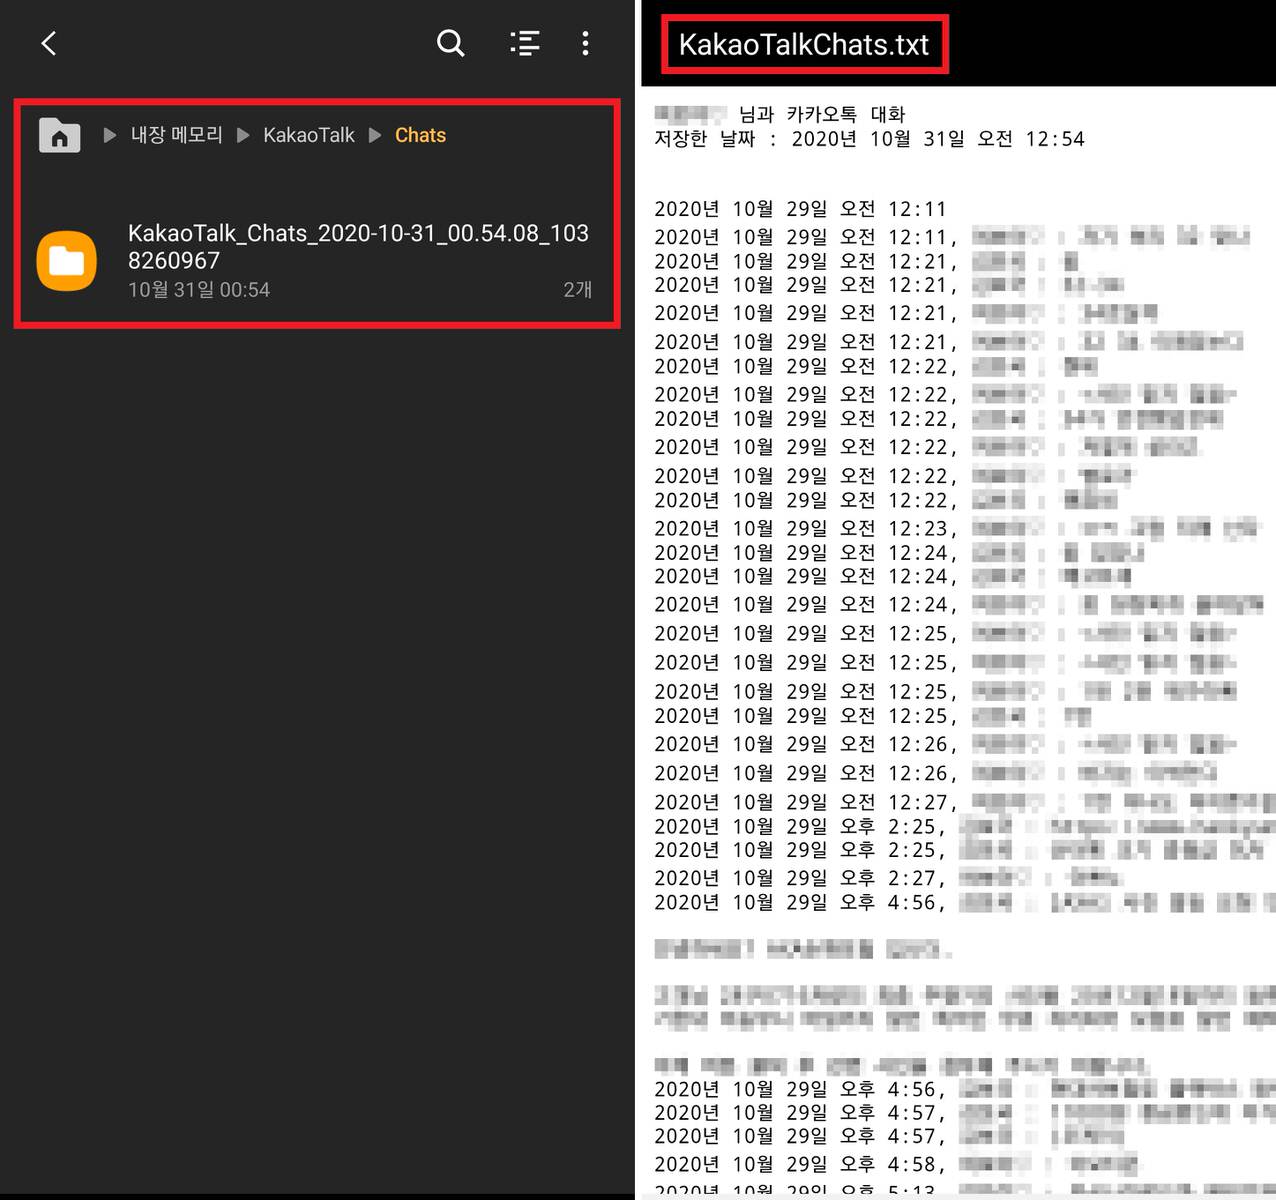Select the chat line timestamped 오전 12:27
Image resolution: width=1276 pixels, height=1200 pixels.
tap(964, 802)
